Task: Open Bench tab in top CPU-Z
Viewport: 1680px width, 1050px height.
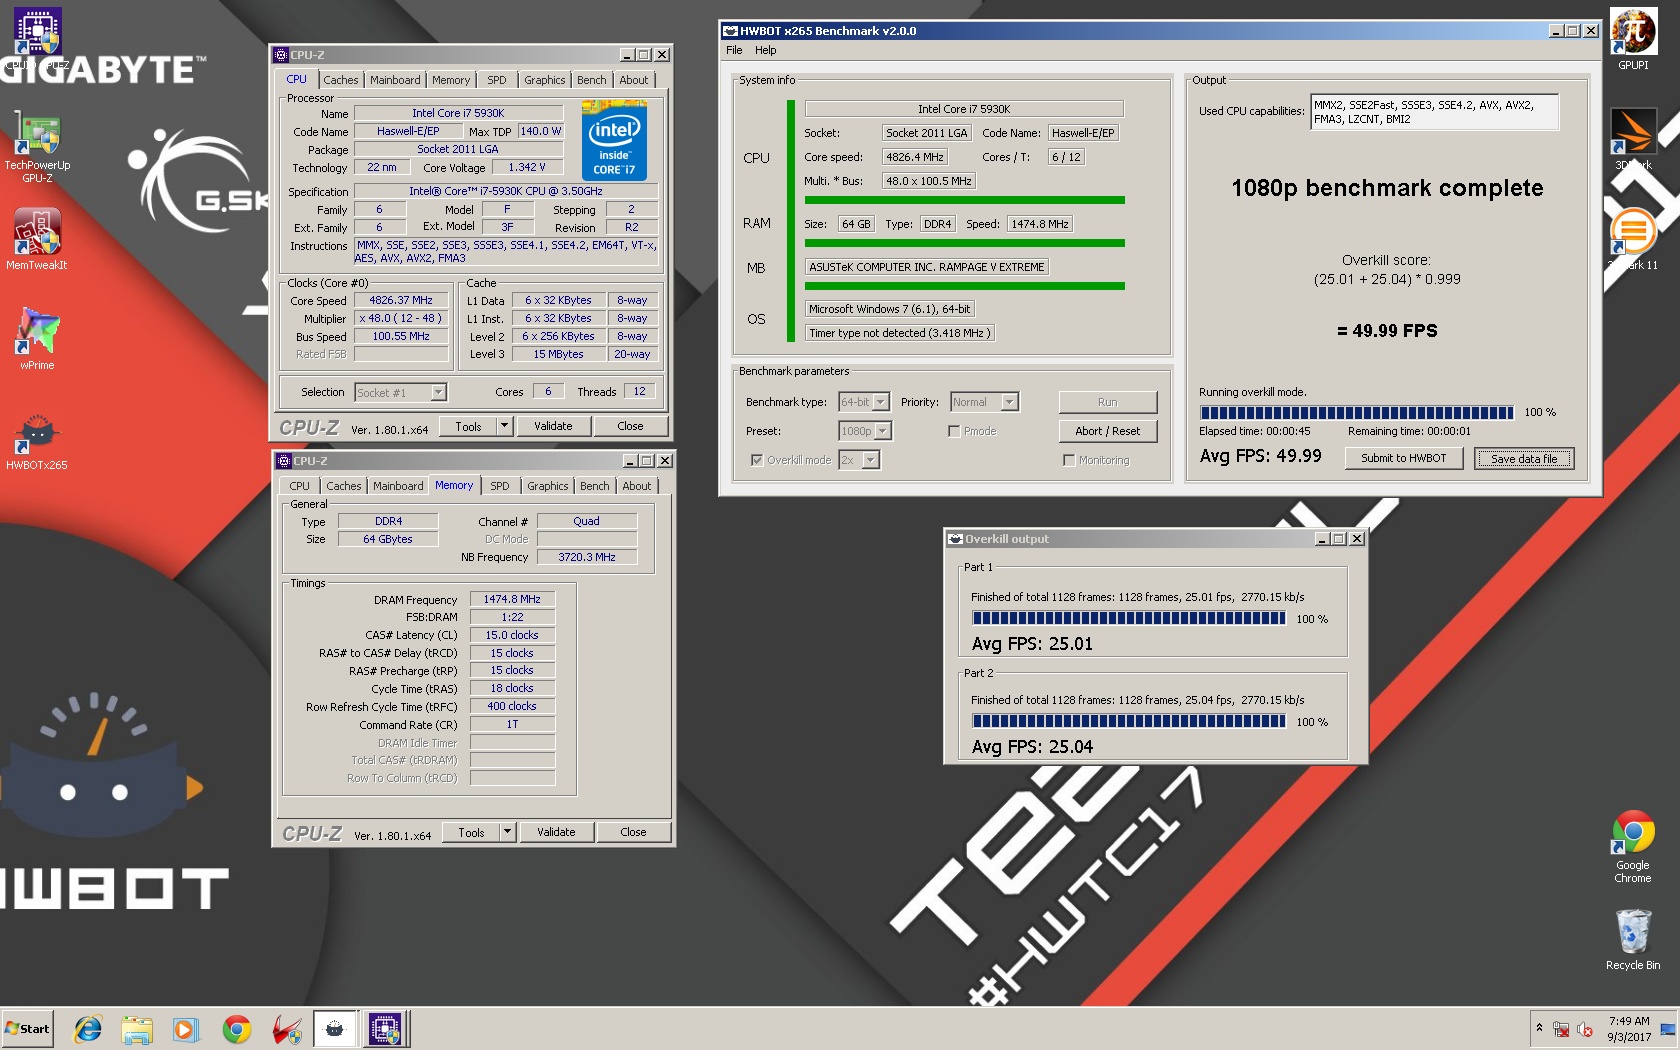Action: point(592,80)
